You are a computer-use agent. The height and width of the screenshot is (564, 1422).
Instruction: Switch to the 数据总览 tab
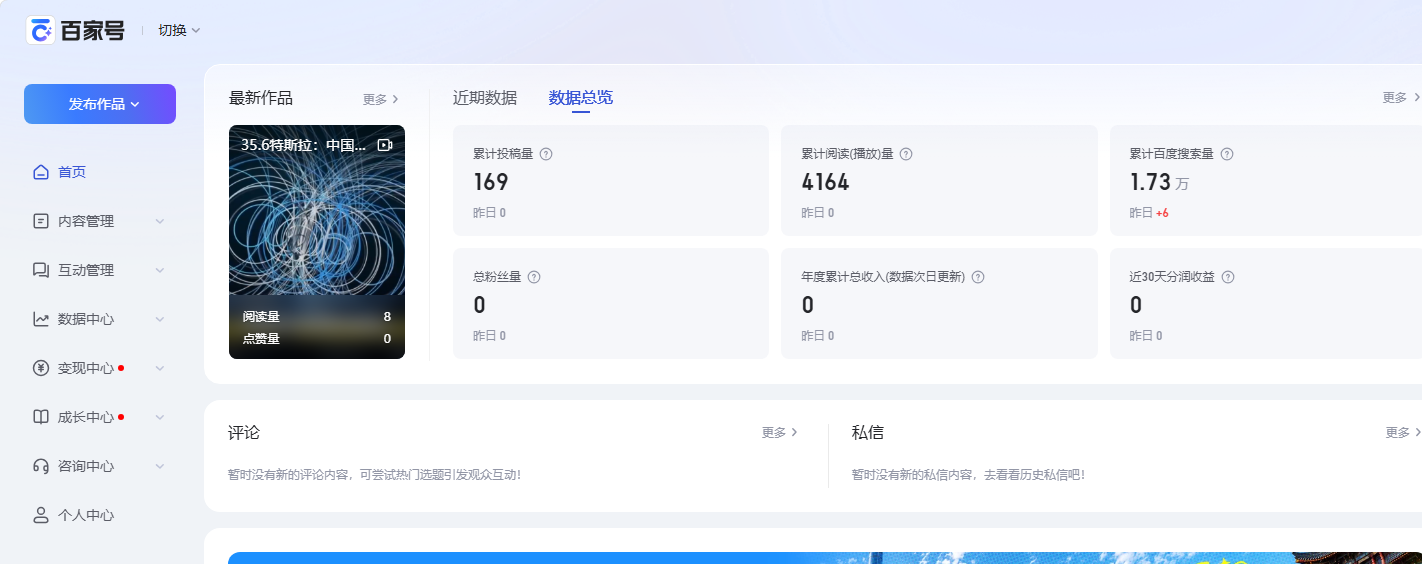pyautogui.click(x=581, y=98)
